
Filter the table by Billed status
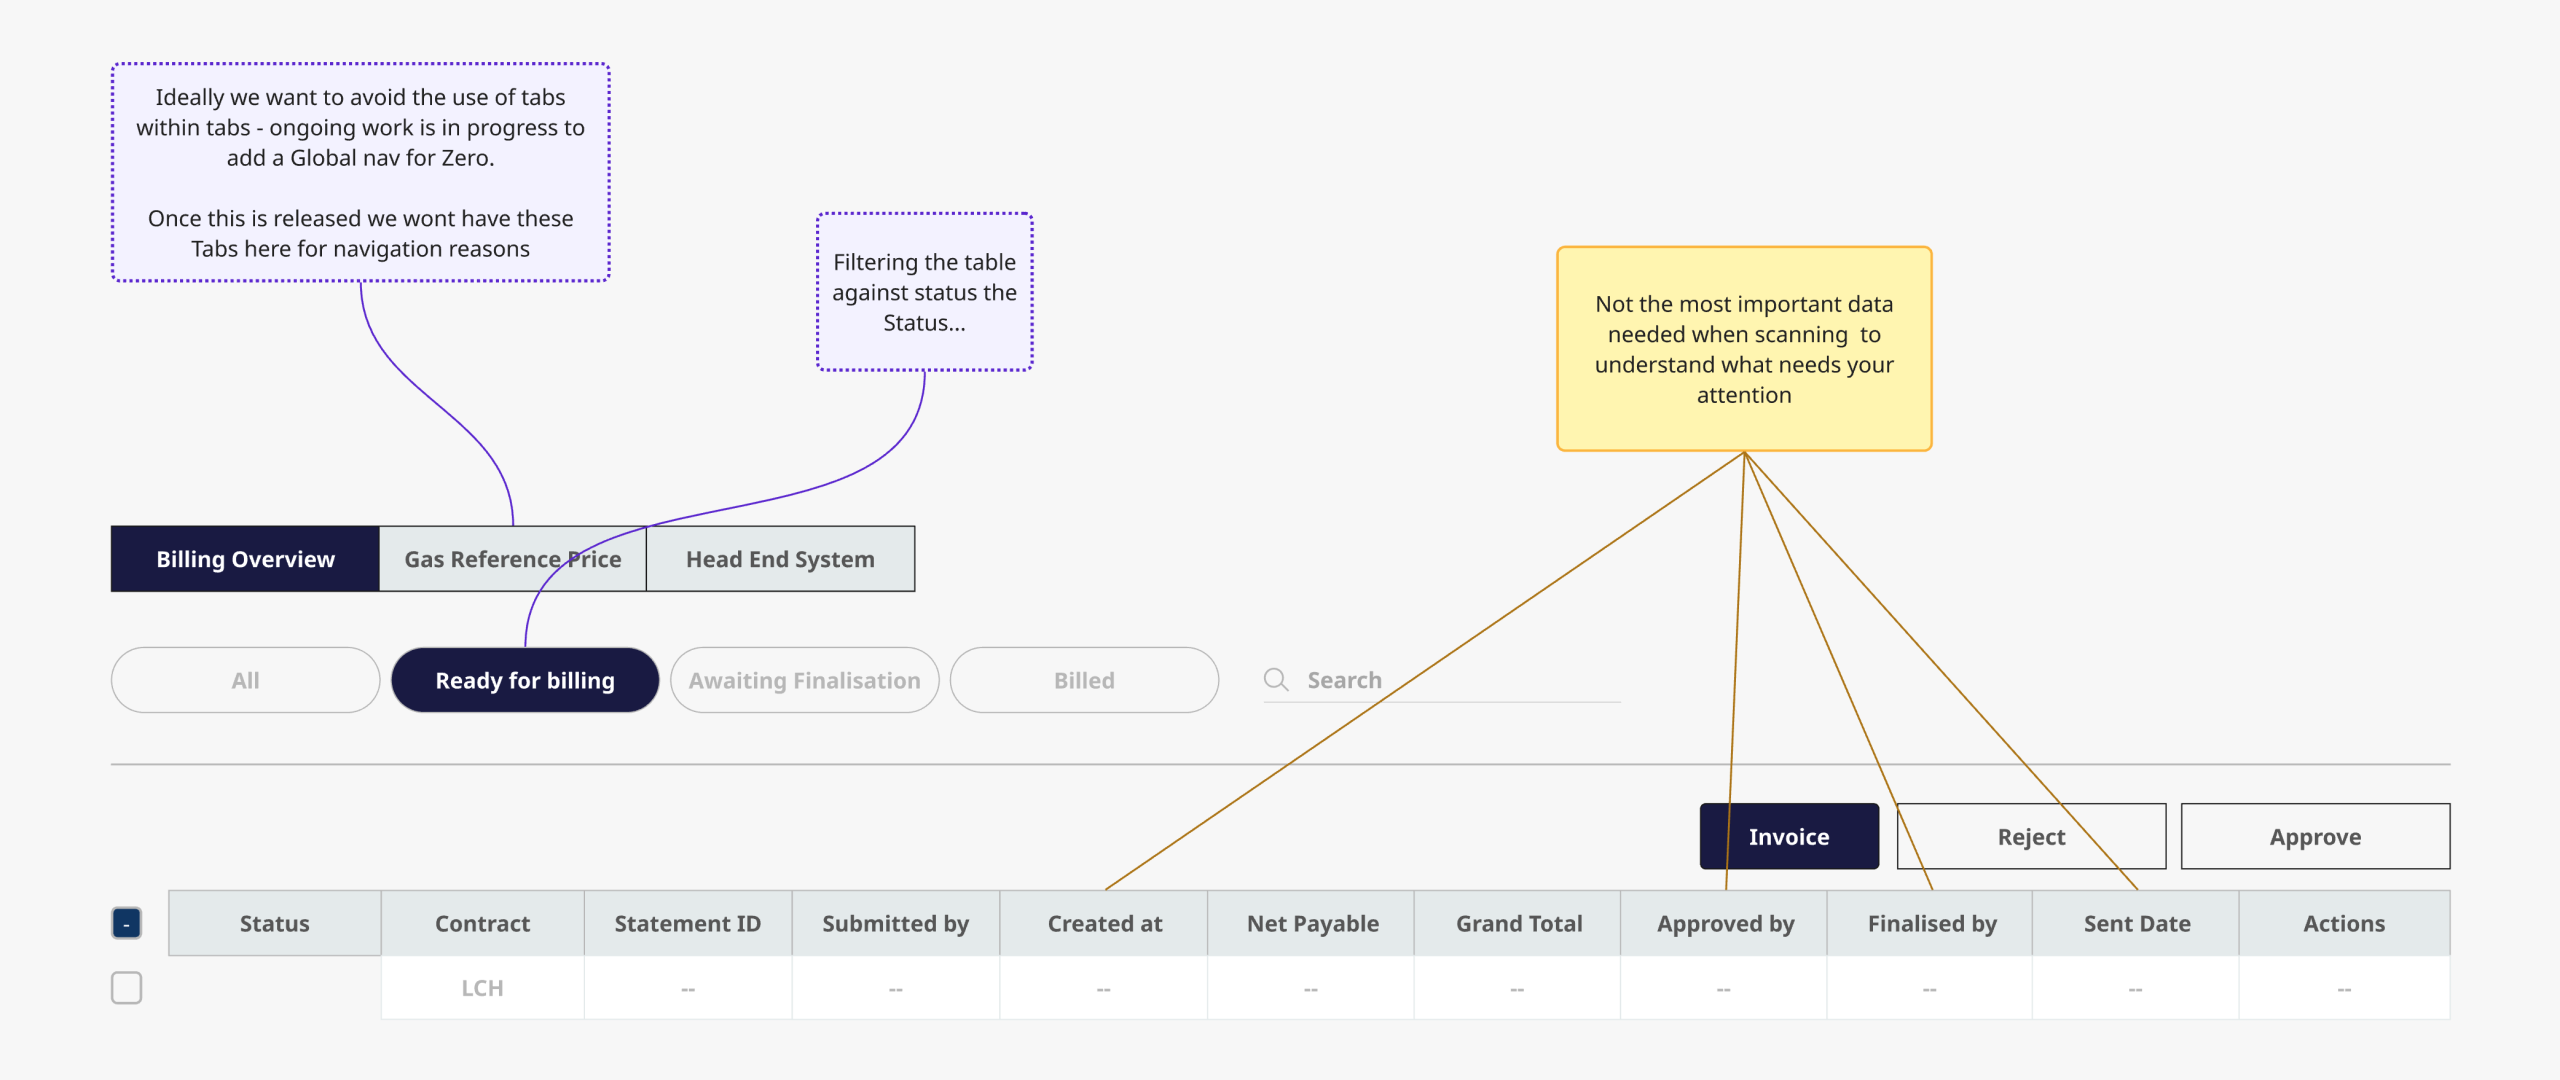pos(1084,680)
